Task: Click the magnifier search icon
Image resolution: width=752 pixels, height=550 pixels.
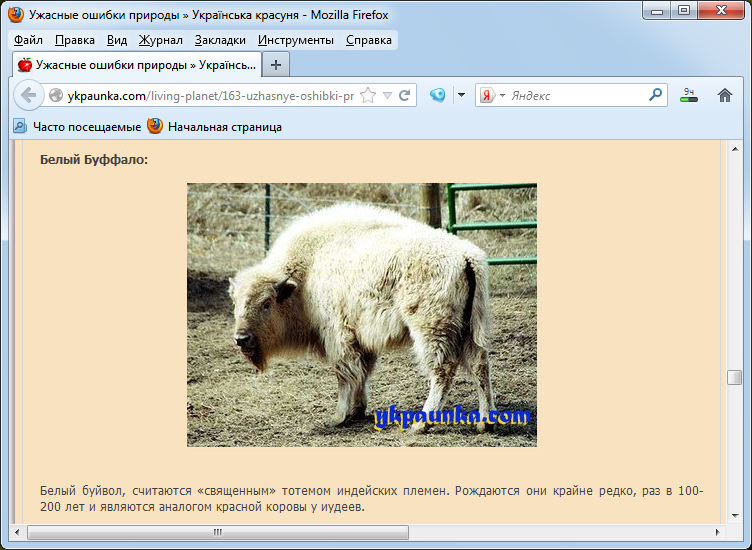Action: pyautogui.click(x=656, y=96)
